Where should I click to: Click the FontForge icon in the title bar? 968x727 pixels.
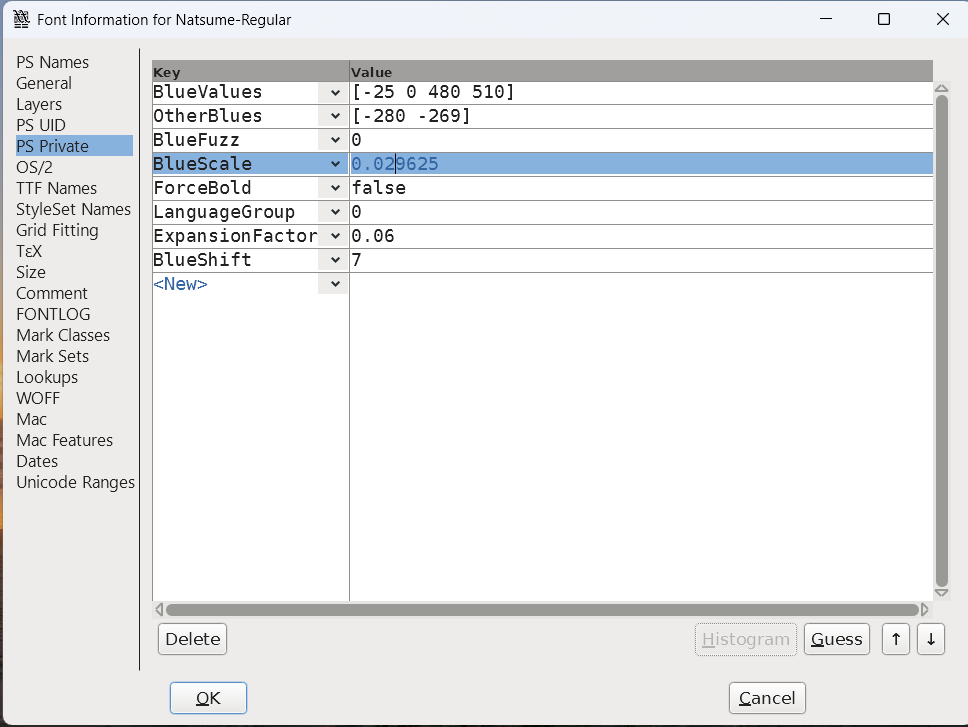point(22,18)
